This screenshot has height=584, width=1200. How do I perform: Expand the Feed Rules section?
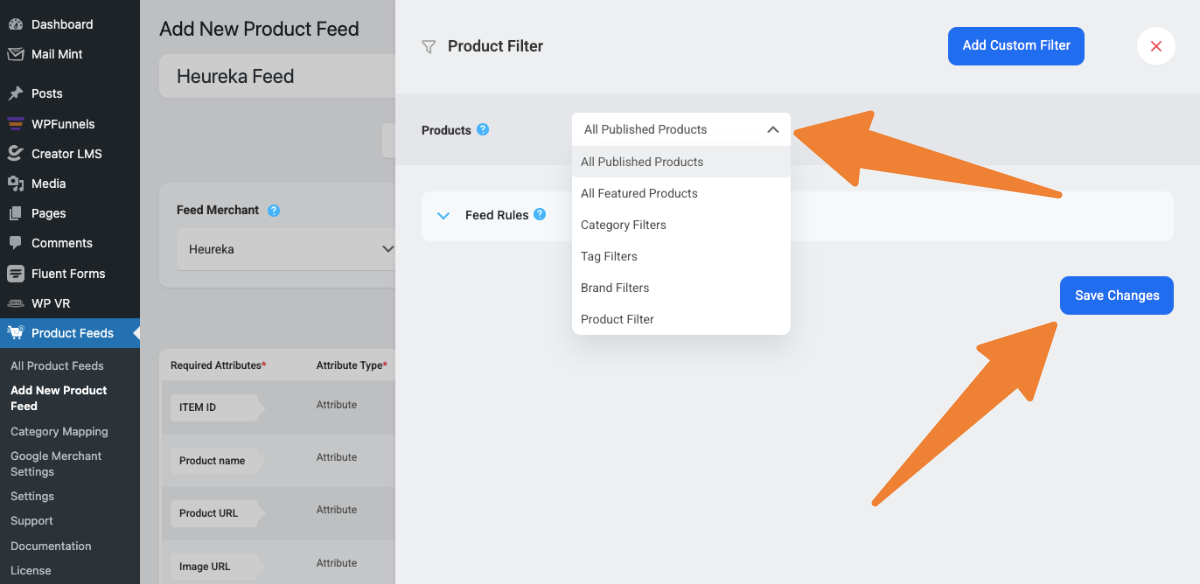click(x=444, y=216)
